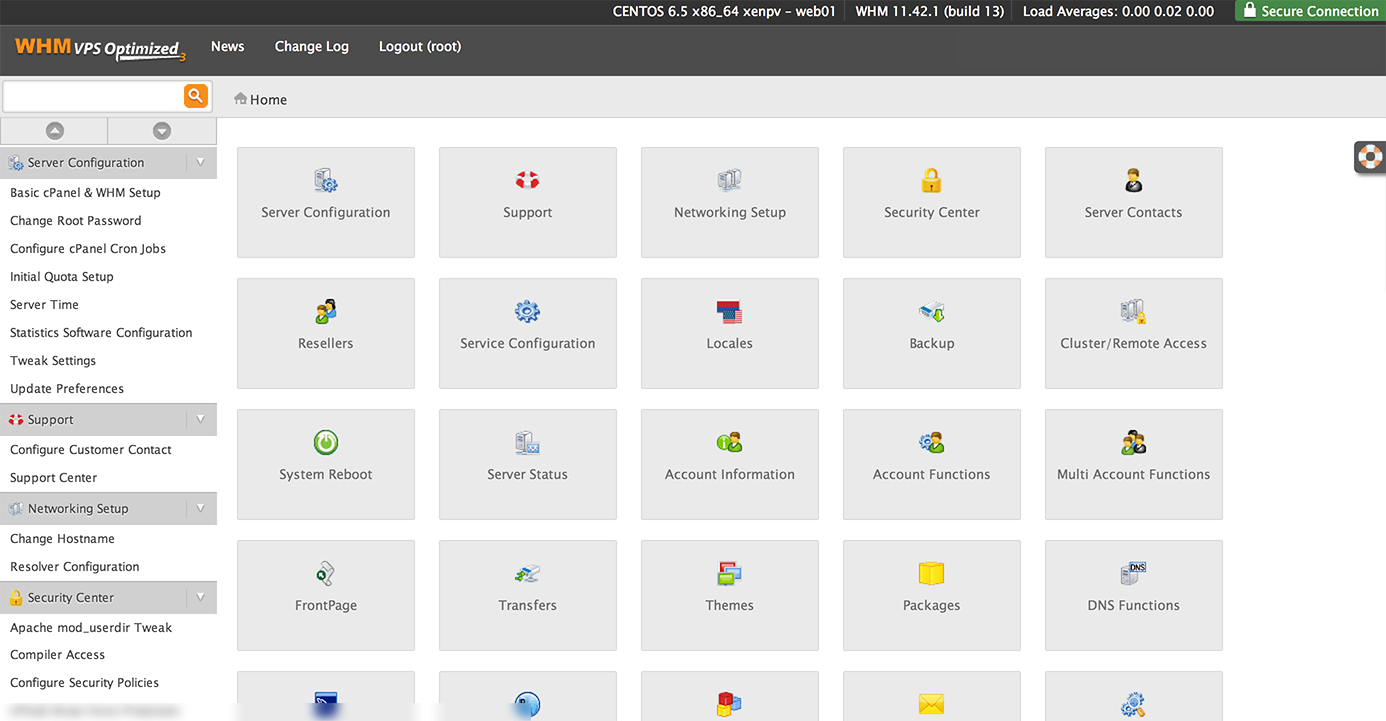Select Networking Setup sidebar header
The height and width of the screenshot is (721, 1386).
108,508
